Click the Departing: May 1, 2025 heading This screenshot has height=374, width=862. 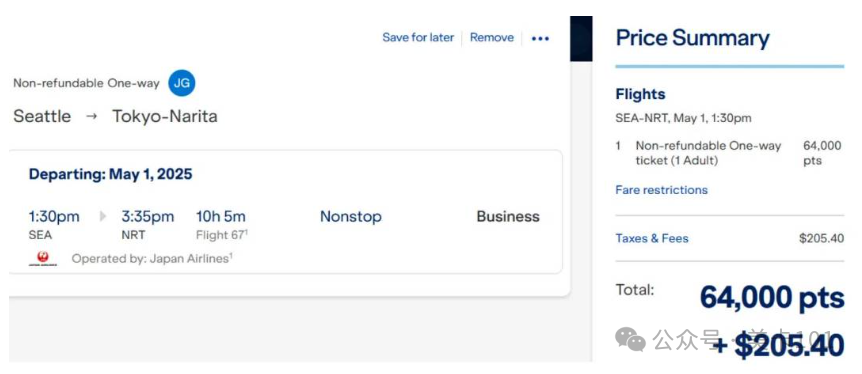[x=110, y=174]
